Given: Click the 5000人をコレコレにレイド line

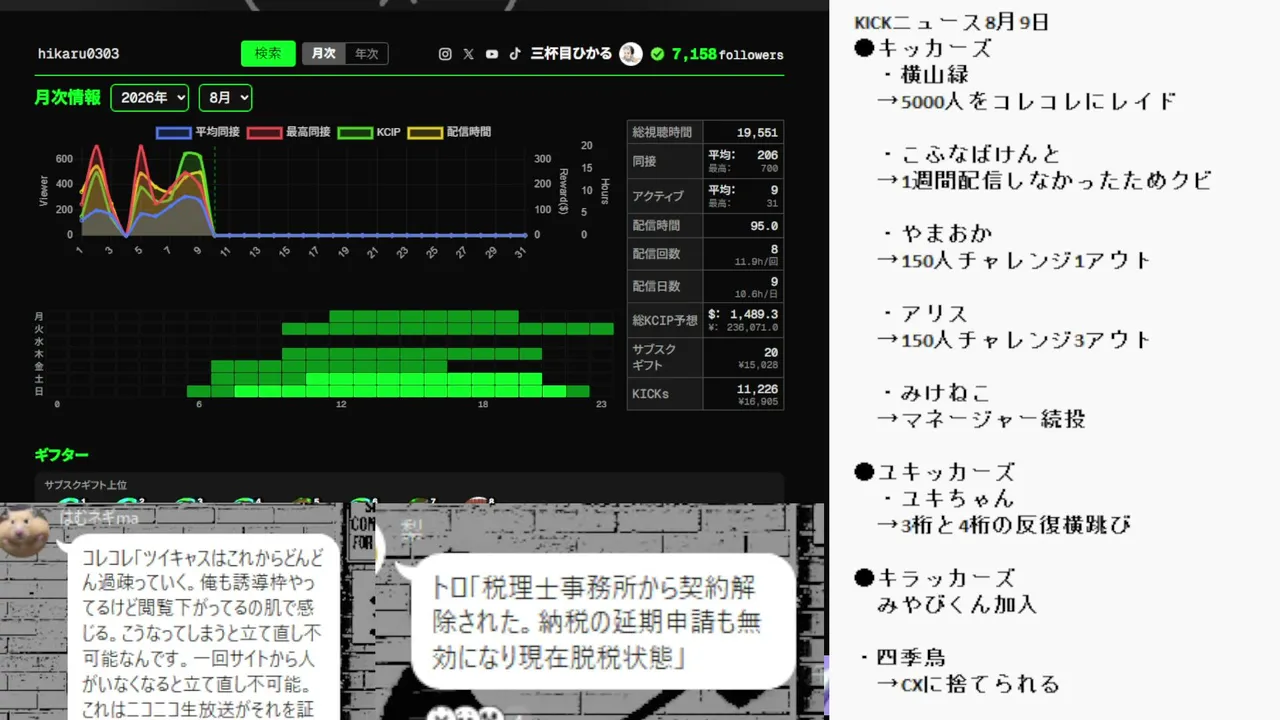Looking at the screenshot, I should (1026, 101).
